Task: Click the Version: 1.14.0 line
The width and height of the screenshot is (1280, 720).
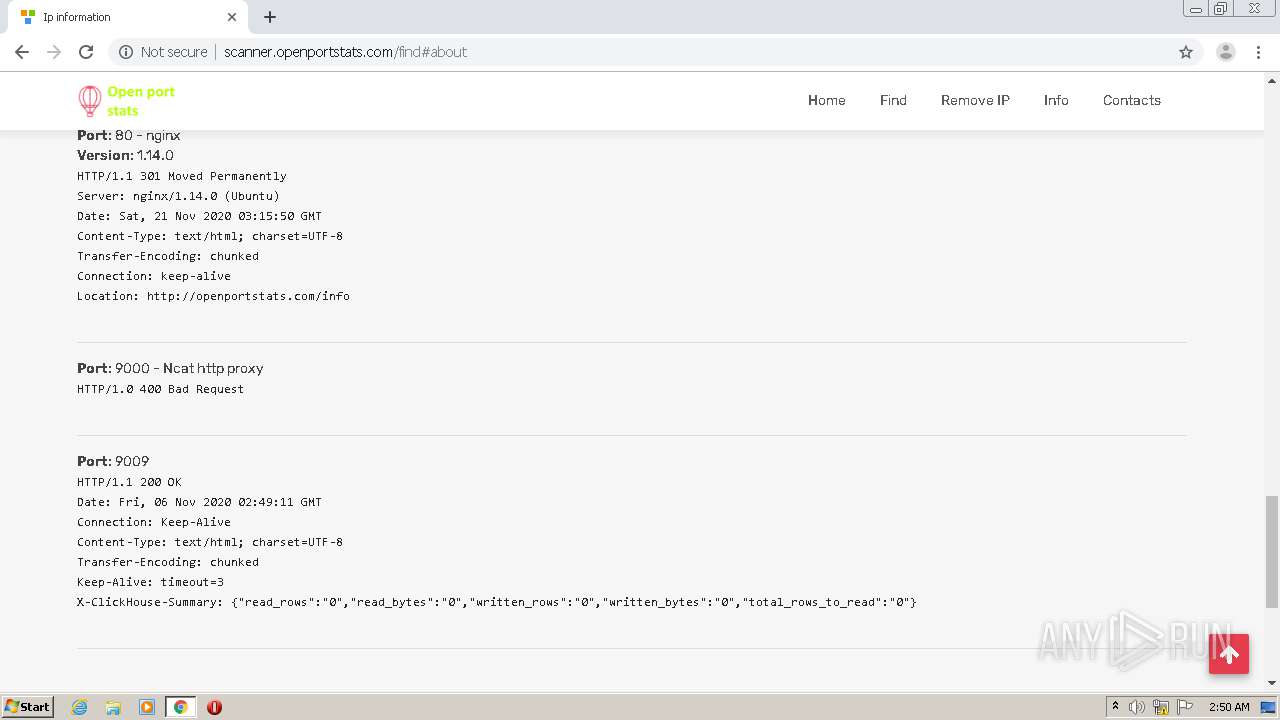Action: pos(125,155)
